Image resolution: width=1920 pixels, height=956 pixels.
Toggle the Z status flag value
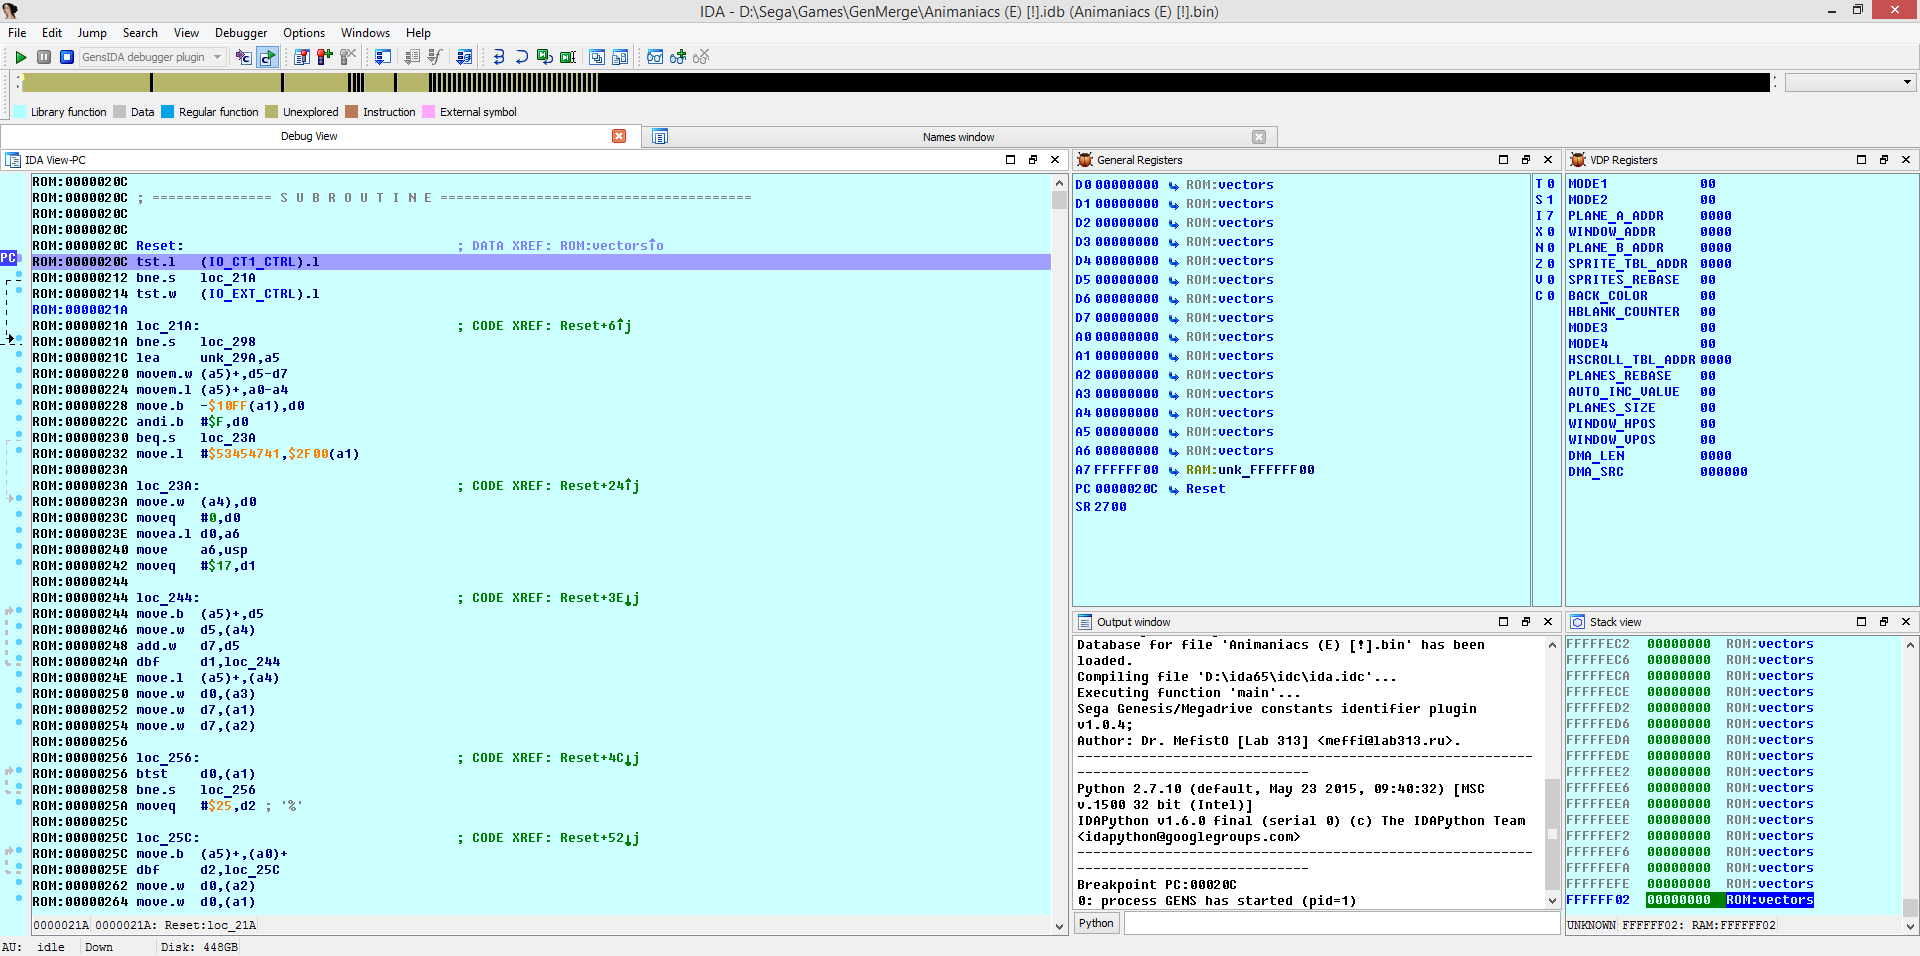point(1550,264)
